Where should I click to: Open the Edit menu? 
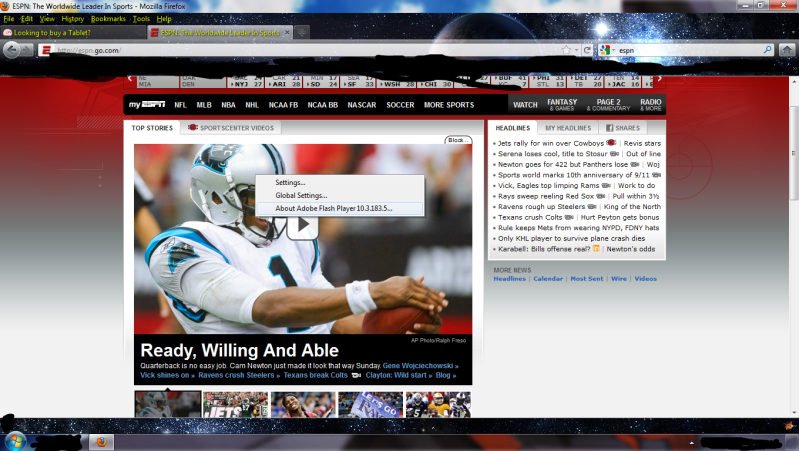pos(26,19)
